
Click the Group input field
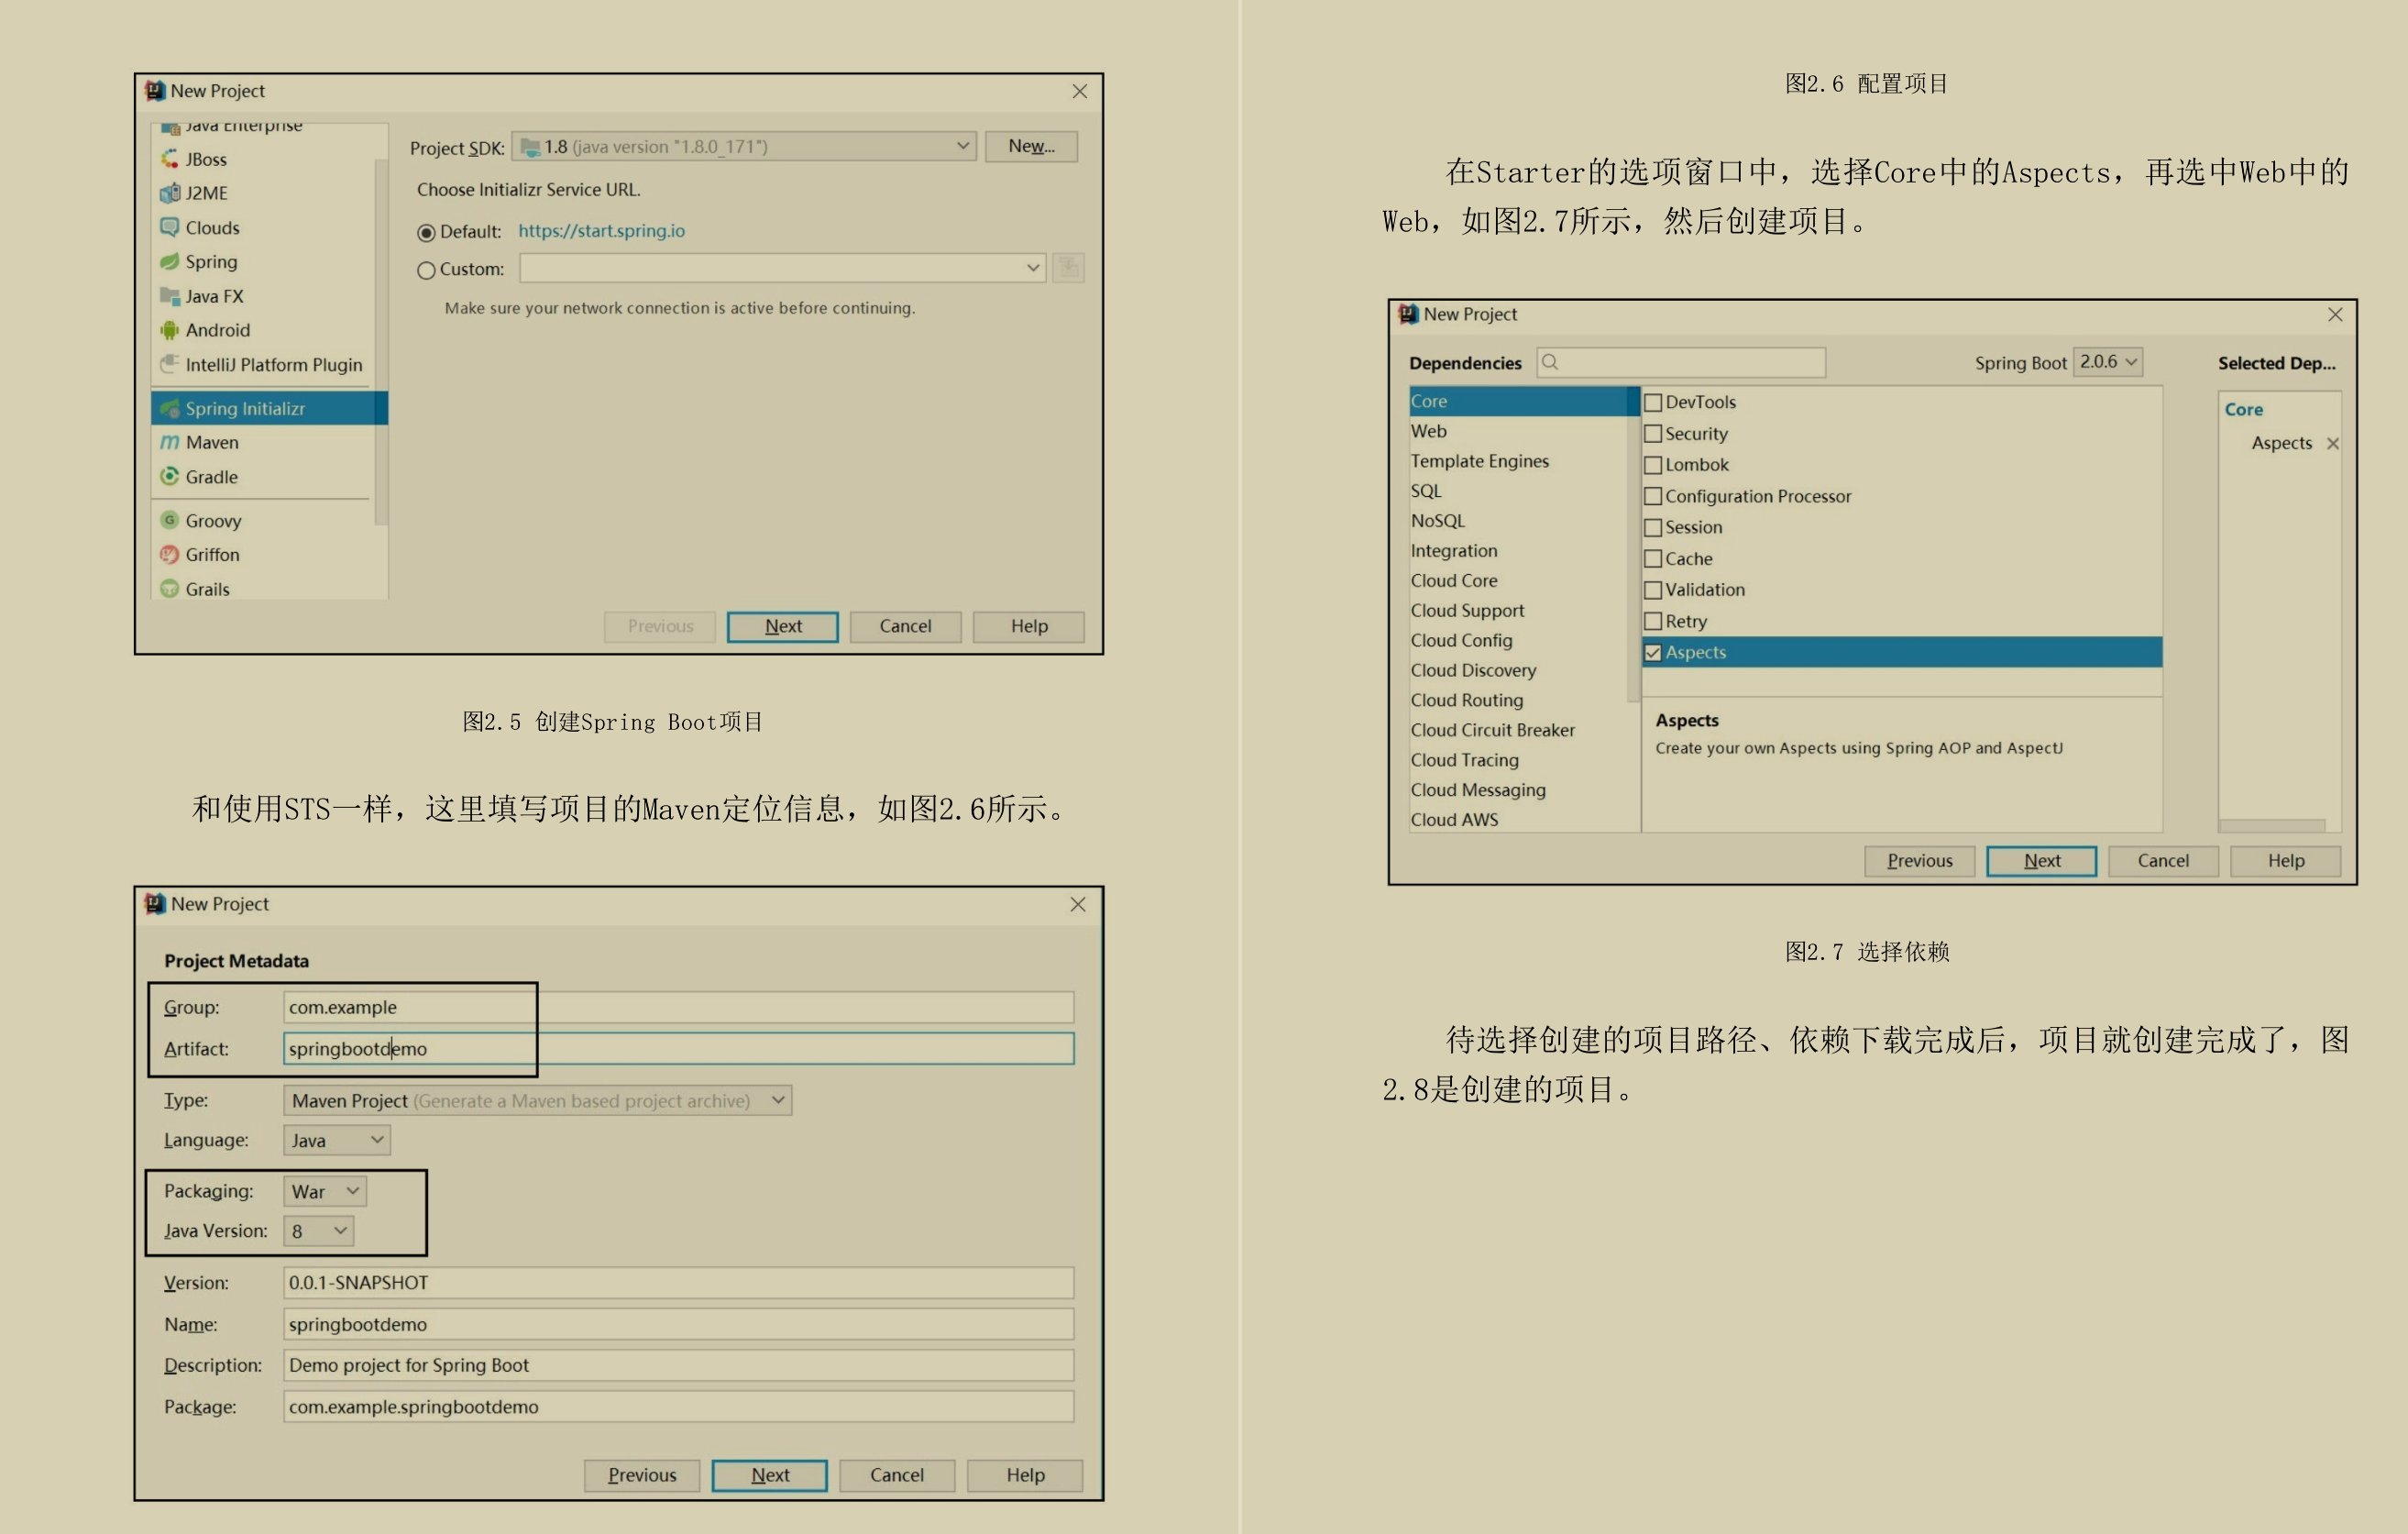point(678,1007)
